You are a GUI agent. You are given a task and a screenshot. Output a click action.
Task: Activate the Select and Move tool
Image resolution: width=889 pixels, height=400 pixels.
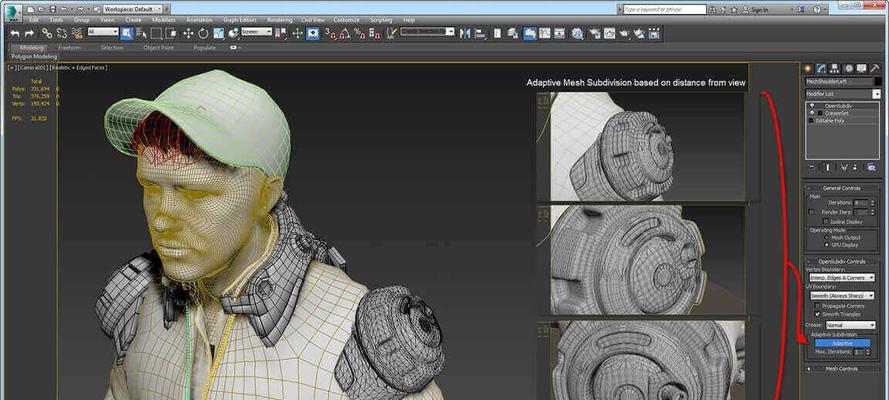(188, 33)
